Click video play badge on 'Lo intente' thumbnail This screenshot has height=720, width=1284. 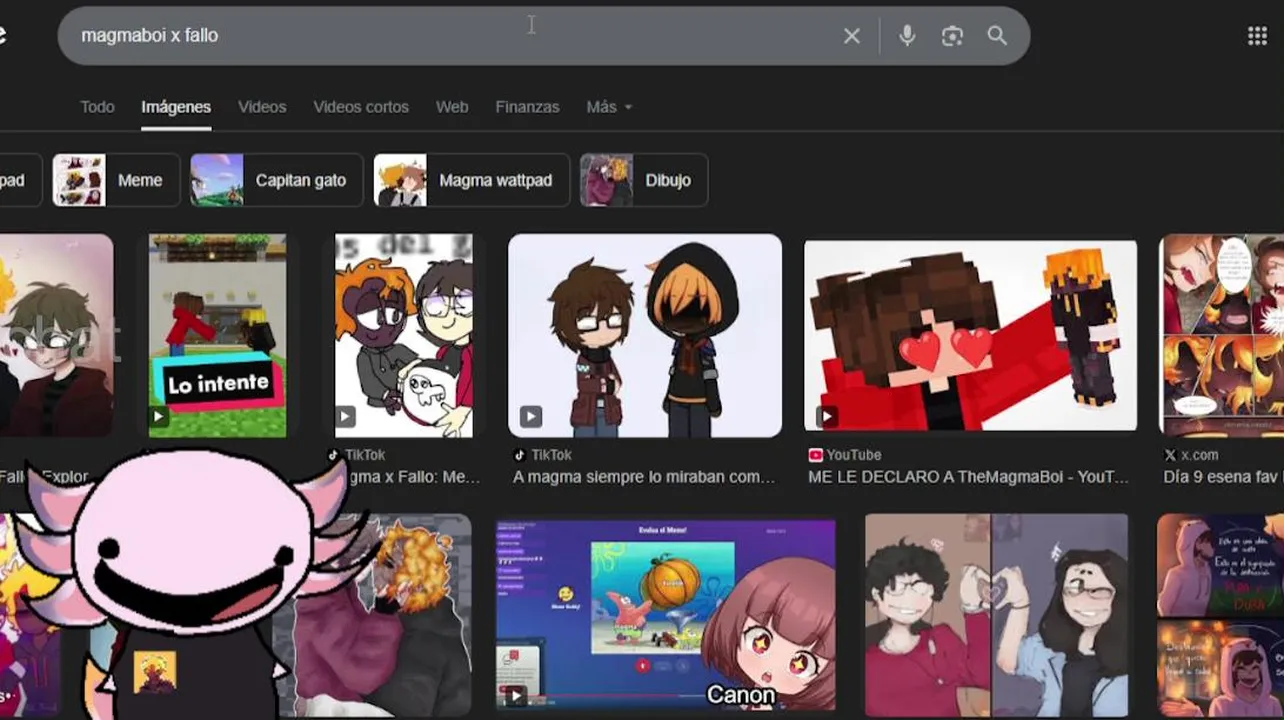coord(159,416)
